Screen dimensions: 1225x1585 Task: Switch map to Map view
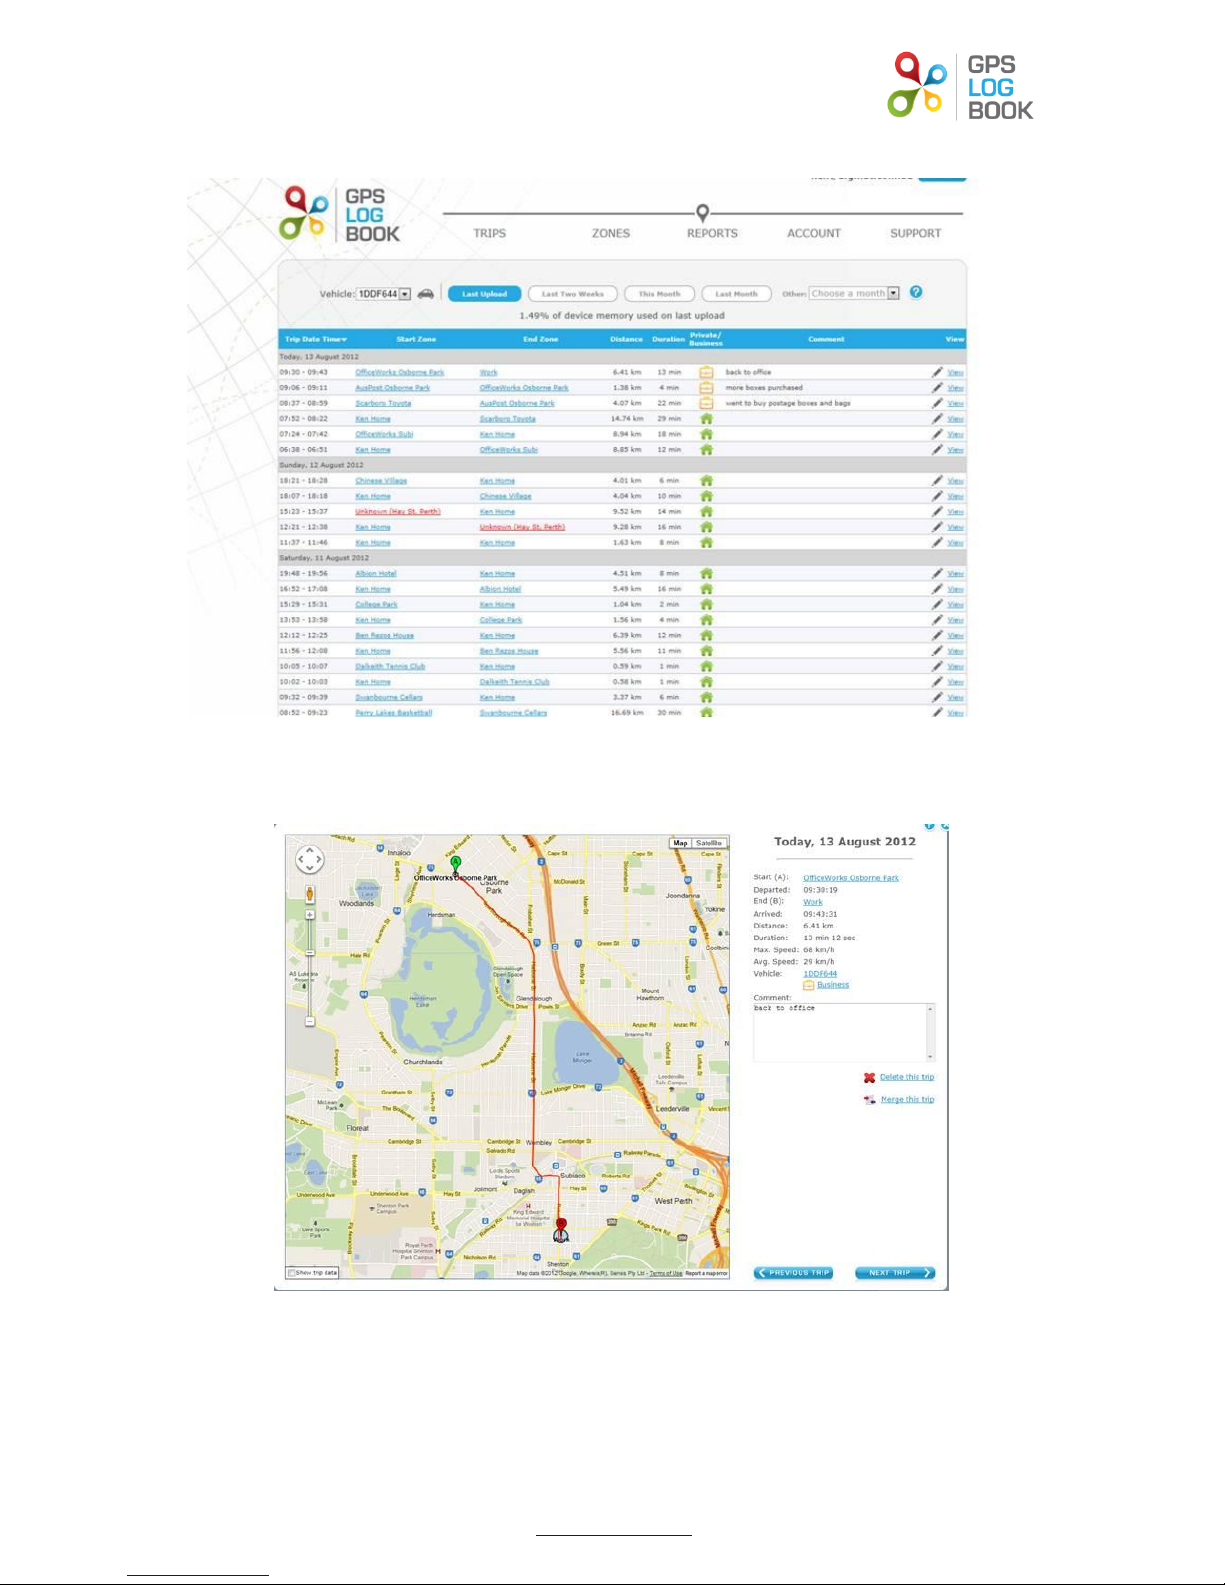coord(681,844)
